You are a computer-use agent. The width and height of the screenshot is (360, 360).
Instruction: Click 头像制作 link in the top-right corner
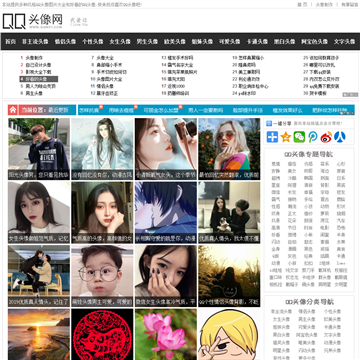(324, 5)
